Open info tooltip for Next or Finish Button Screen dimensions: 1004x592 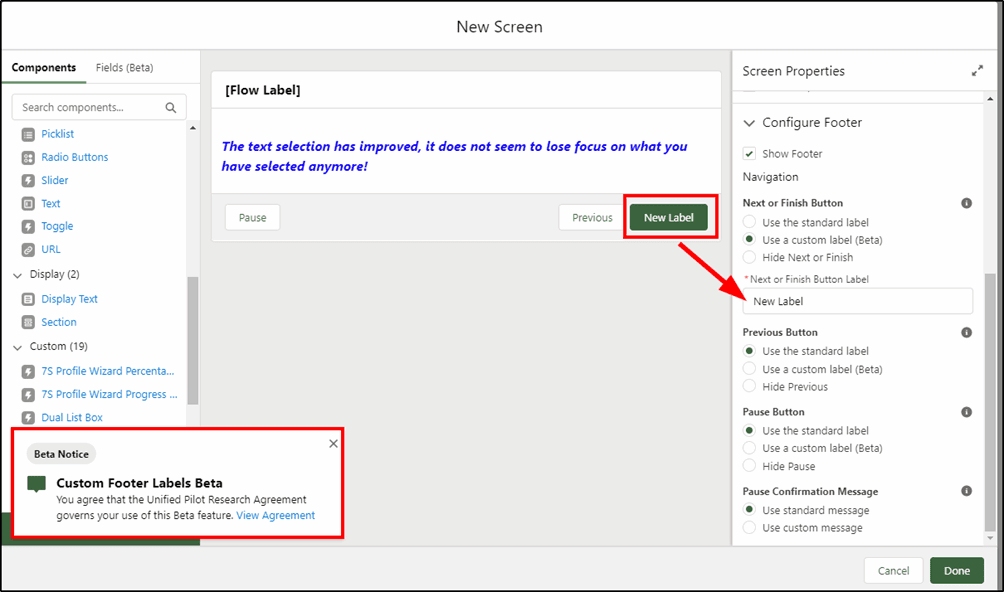point(966,203)
